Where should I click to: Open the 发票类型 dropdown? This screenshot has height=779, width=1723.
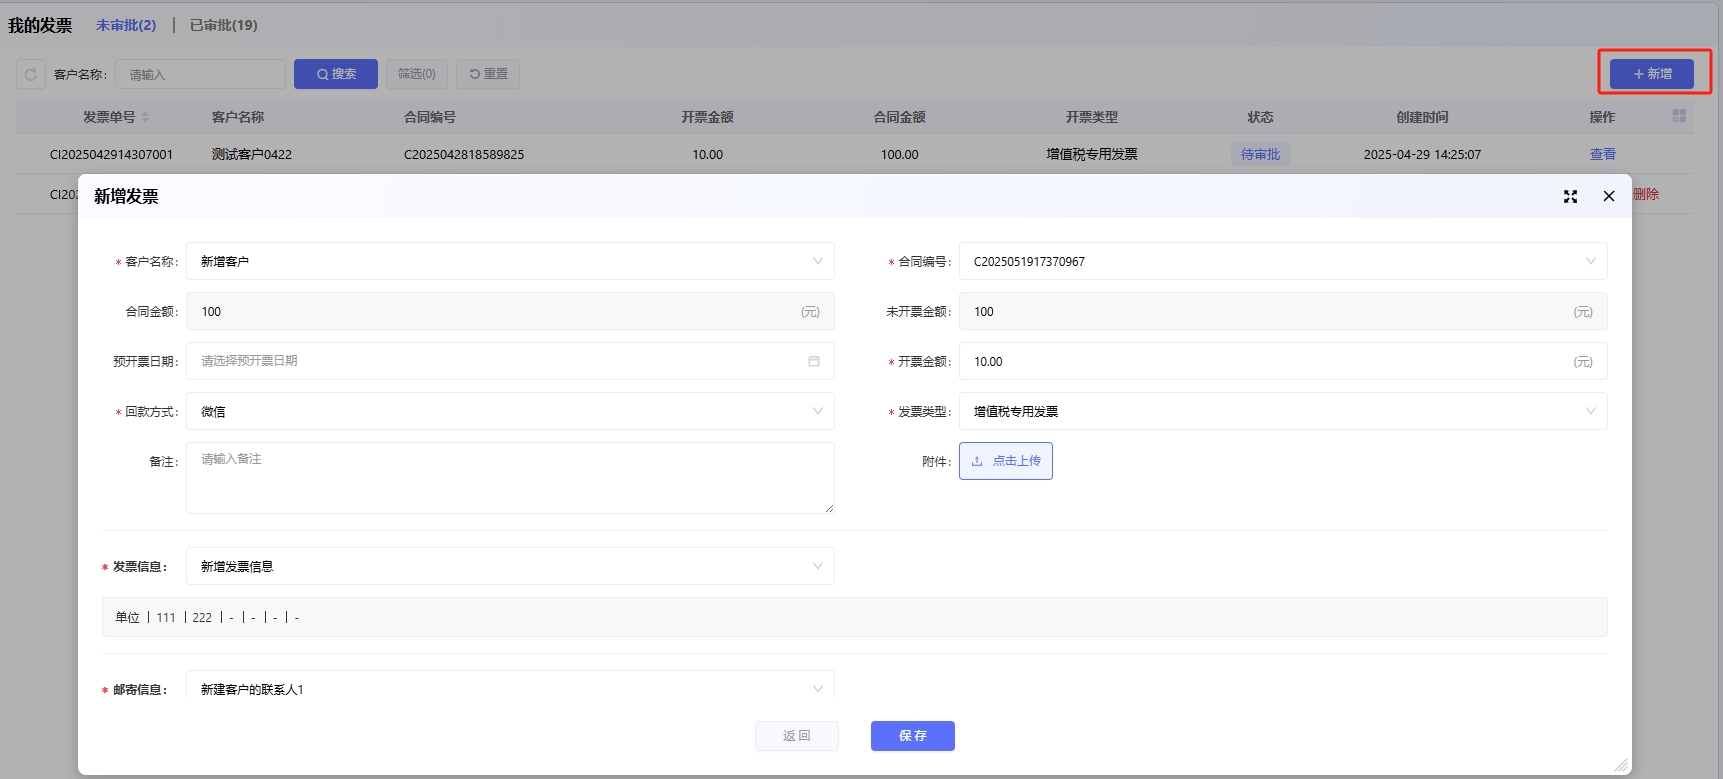click(1282, 411)
